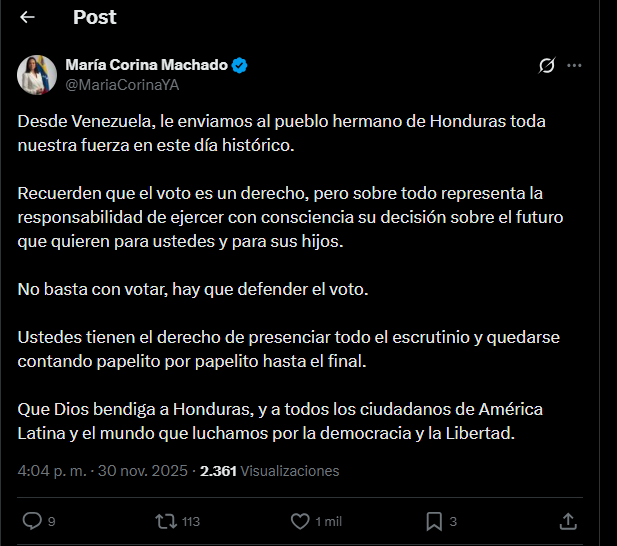The width and height of the screenshot is (617, 546).
Task: Click the "Post" page heading
Action: pyautogui.click(x=94, y=17)
